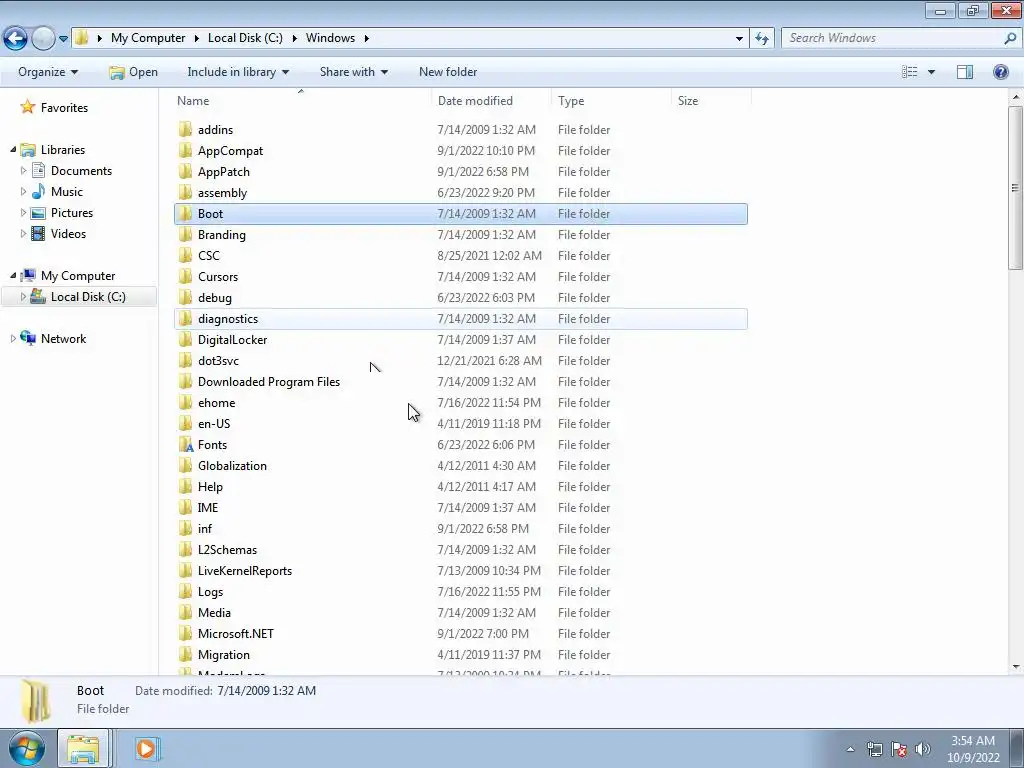
Task: Click the Change your view icon
Action: pyautogui.click(x=909, y=72)
